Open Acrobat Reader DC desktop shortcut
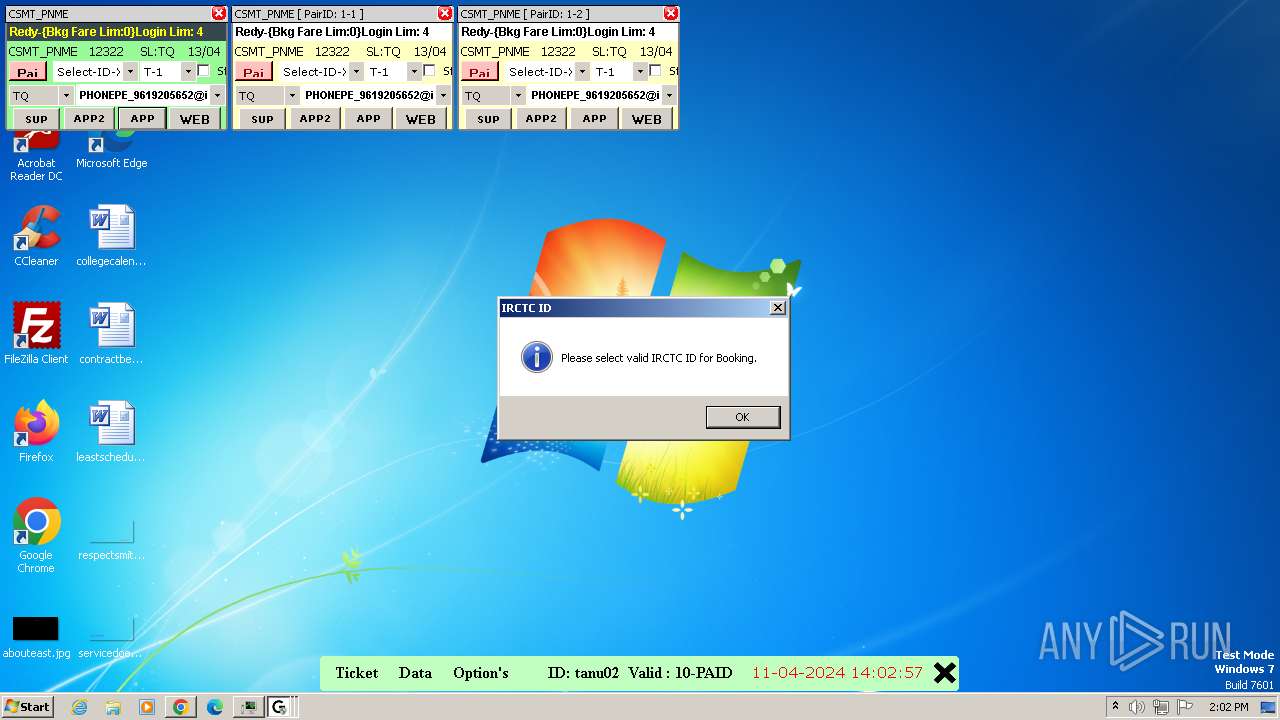 (x=36, y=156)
